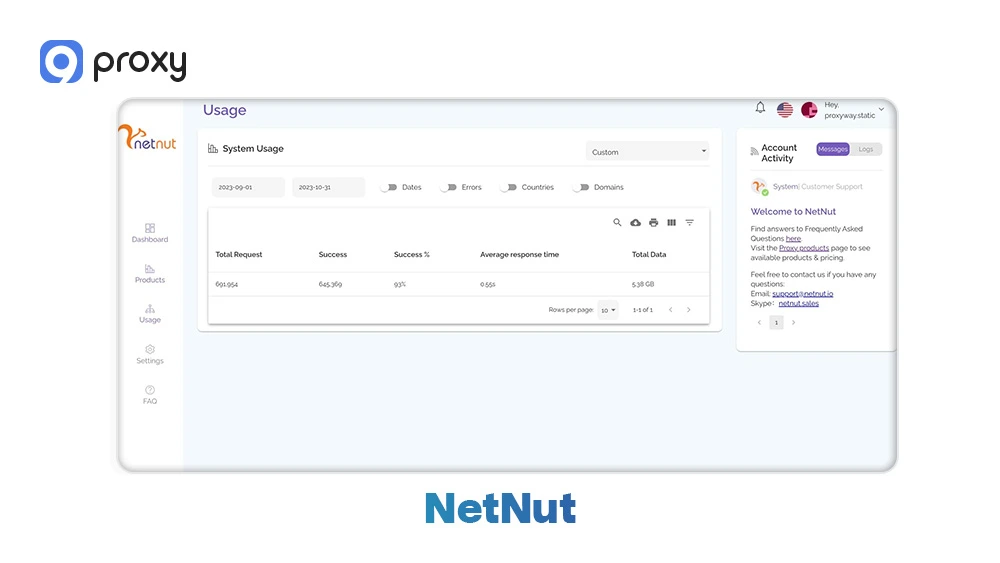Expand the proxyway.static account menu chevron
This screenshot has height=563, width=1000.
point(881,109)
